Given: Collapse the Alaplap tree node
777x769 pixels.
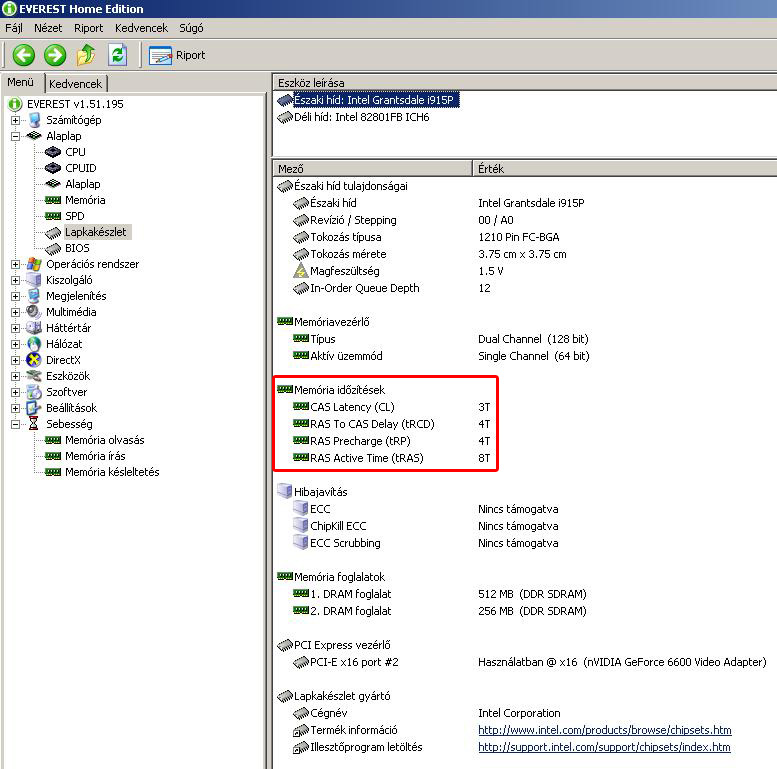Looking at the screenshot, I should (x=15, y=136).
